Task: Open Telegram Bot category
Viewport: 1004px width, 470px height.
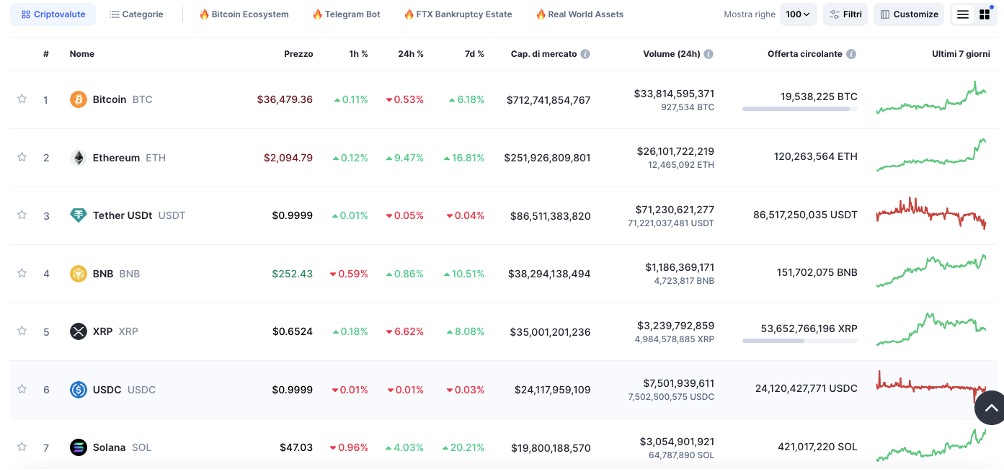Action: [x=346, y=14]
